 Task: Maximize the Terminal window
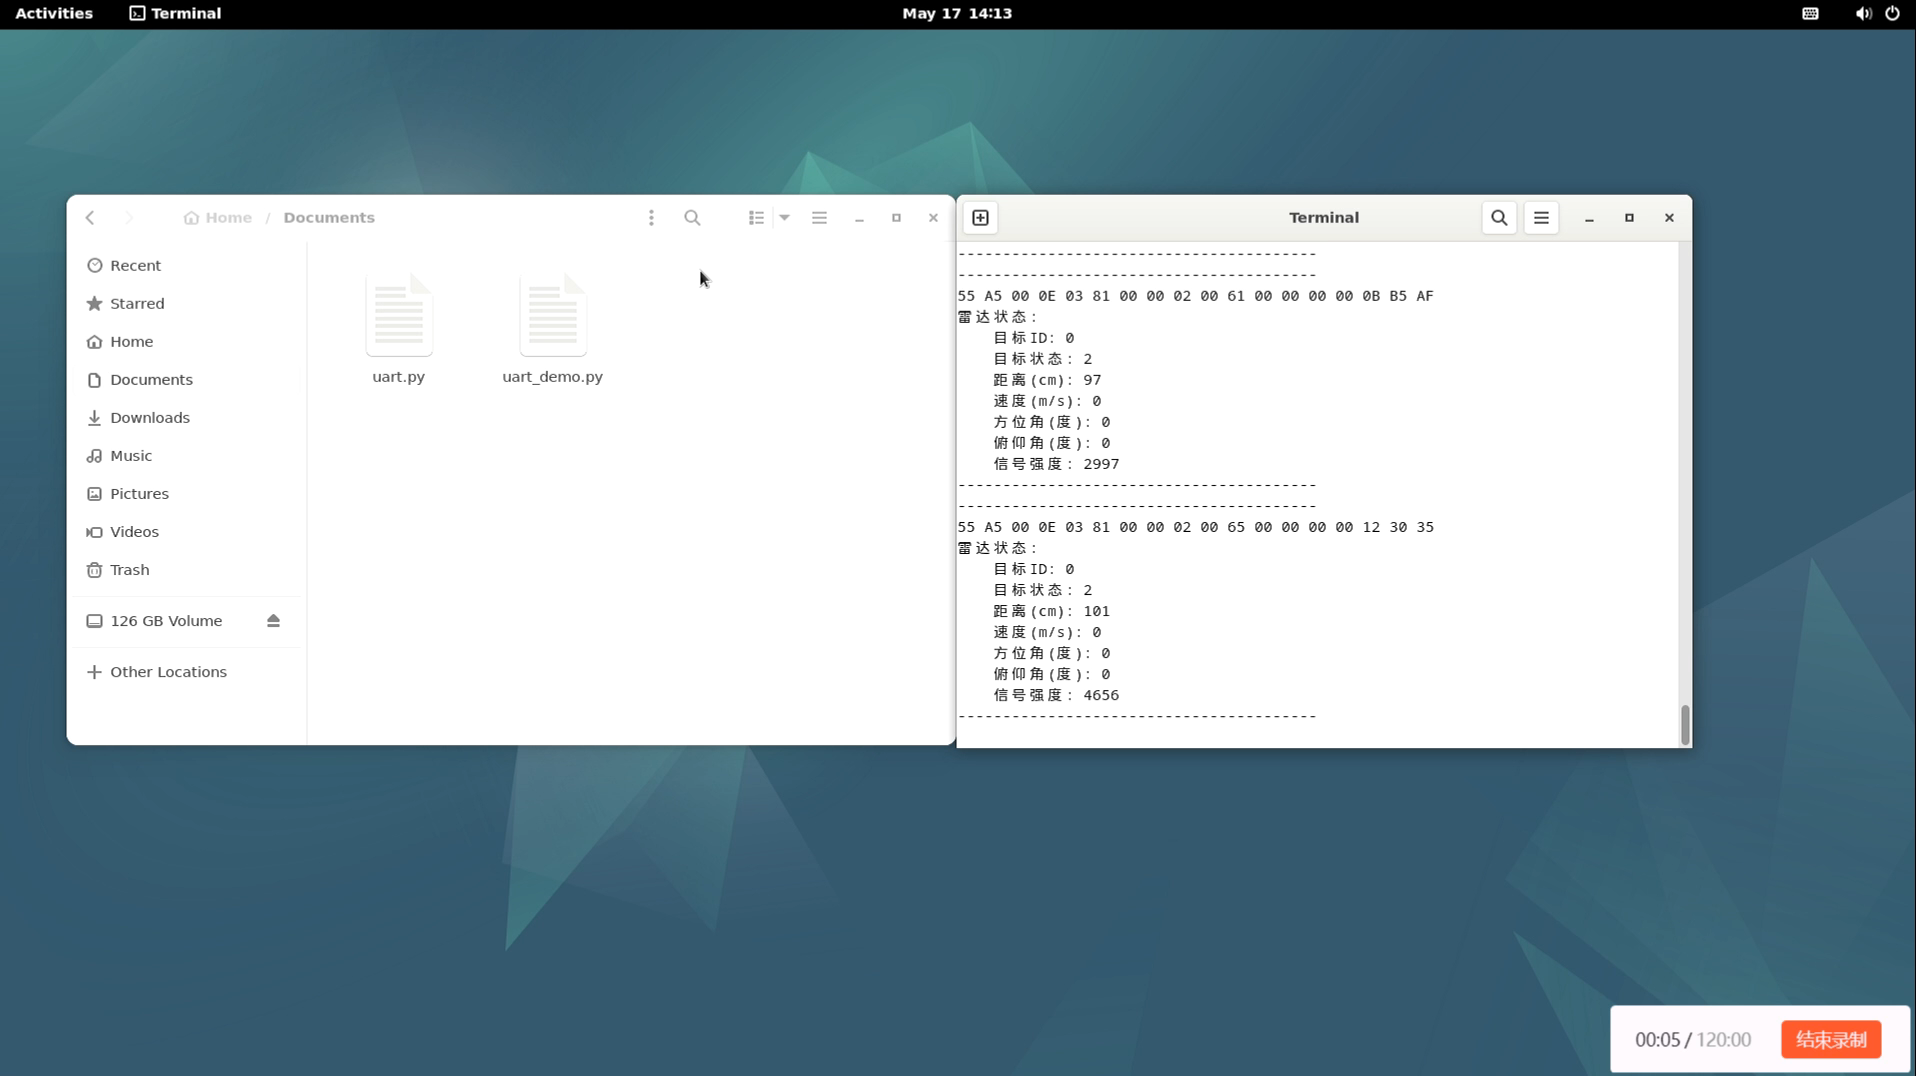(x=1629, y=217)
